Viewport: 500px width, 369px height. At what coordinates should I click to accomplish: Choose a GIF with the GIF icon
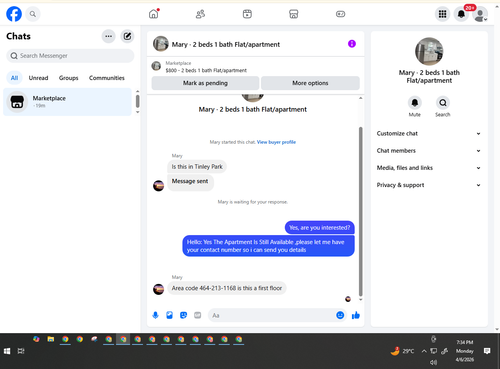[x=198, y=315]
